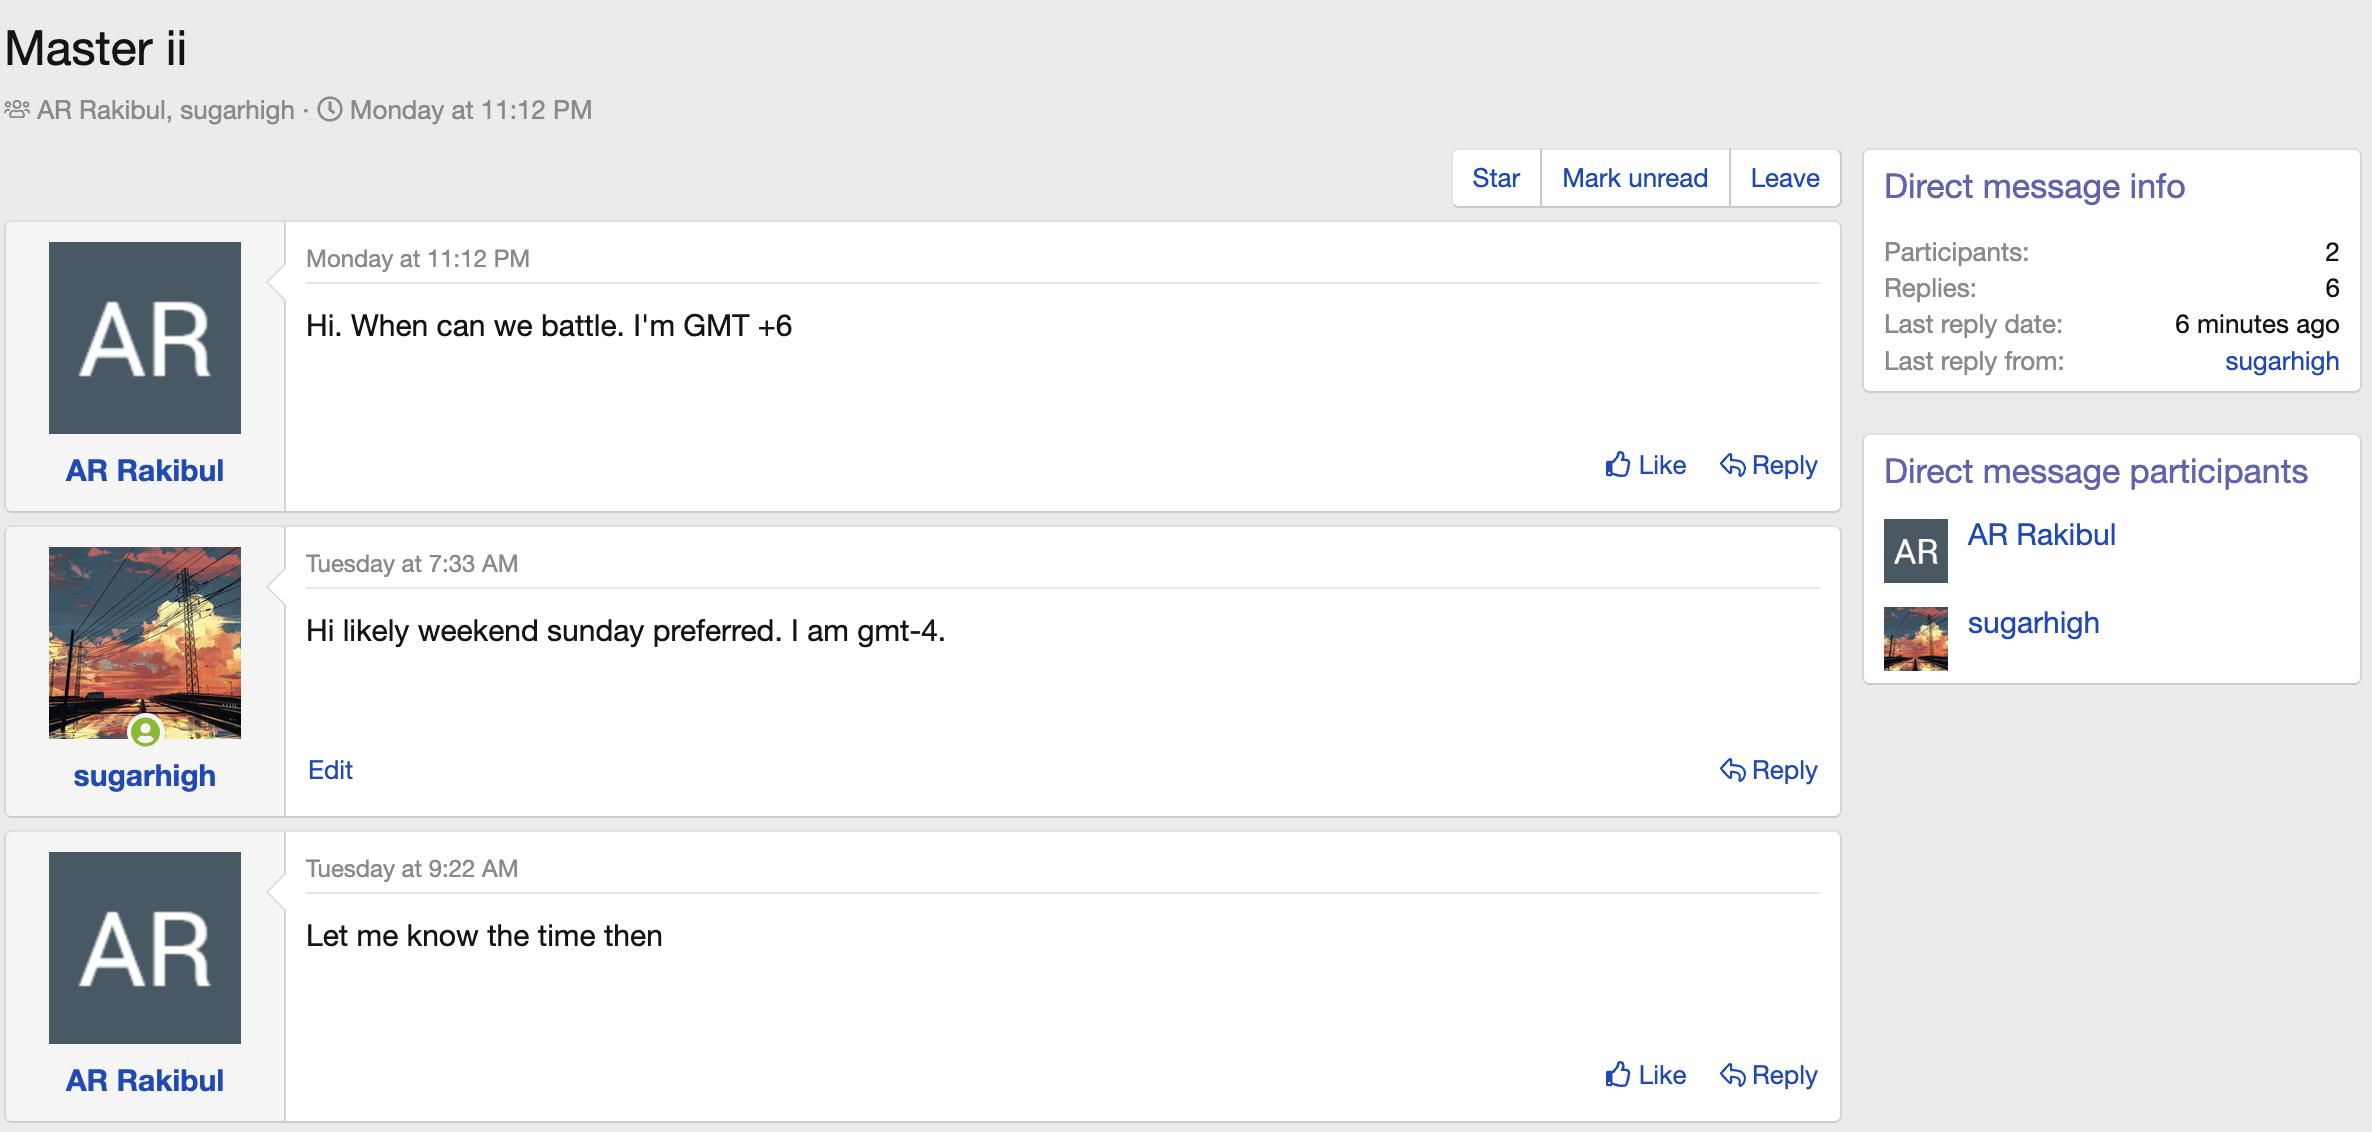Image resolution: width=2372 pixels, height=1132 pixels.
Task: Reply to the GMT +6 battle message
Action: coord(1768,465)
